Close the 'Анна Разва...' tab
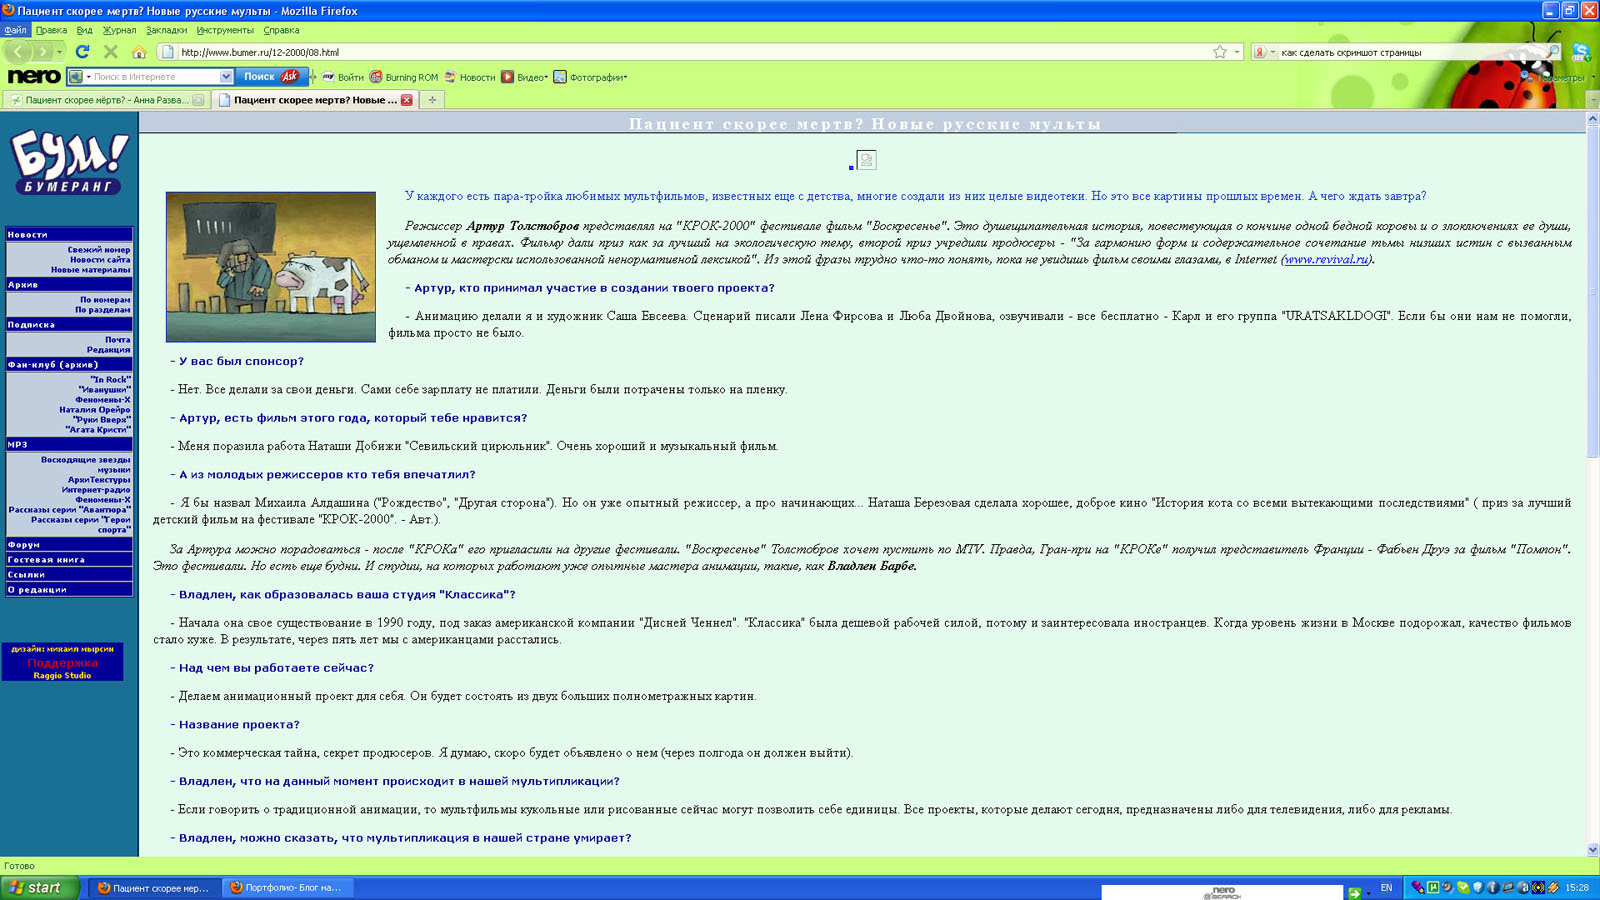Screen dimensions: 1600x900 [x=198, y=100]
